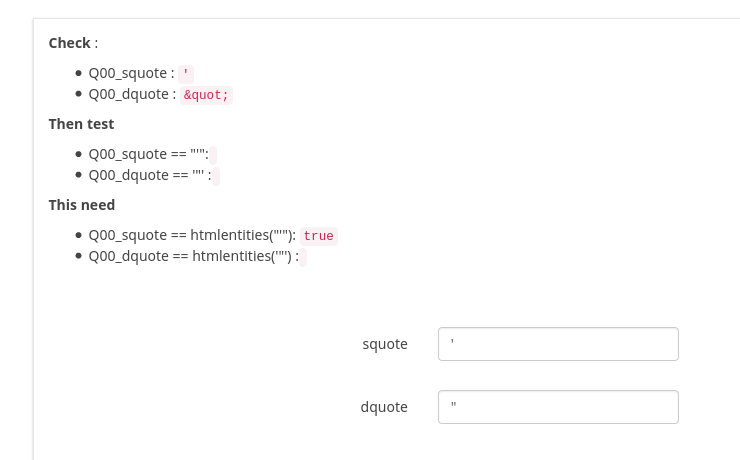The width and height of the screenshot is (740, 460).
Task: Focus the dquote text input field
Action: tap(558, 407)
